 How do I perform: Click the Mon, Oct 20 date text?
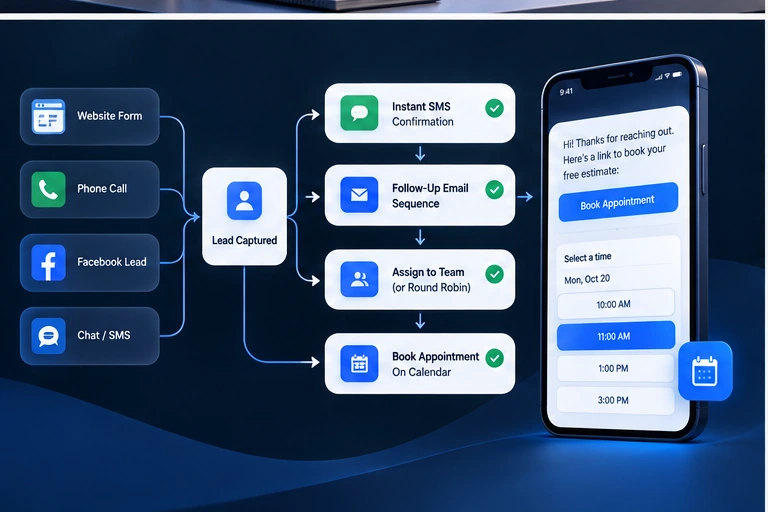[587, 279]
